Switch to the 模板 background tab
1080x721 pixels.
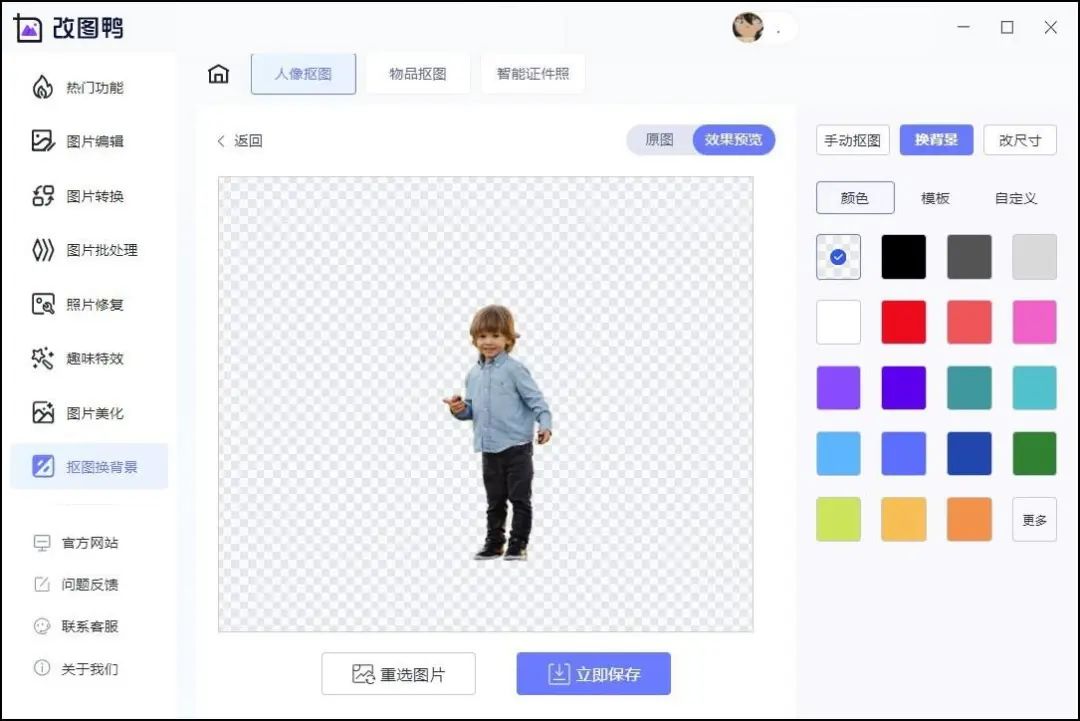[x=933, y=197]
